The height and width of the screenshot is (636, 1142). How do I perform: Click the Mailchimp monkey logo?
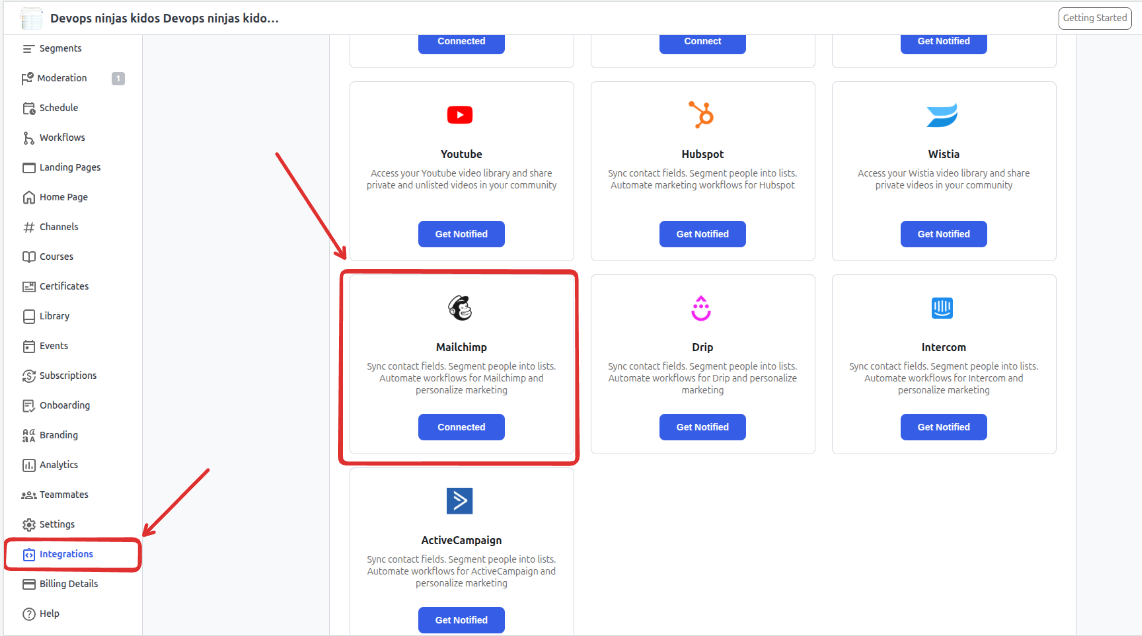[460, 308]
